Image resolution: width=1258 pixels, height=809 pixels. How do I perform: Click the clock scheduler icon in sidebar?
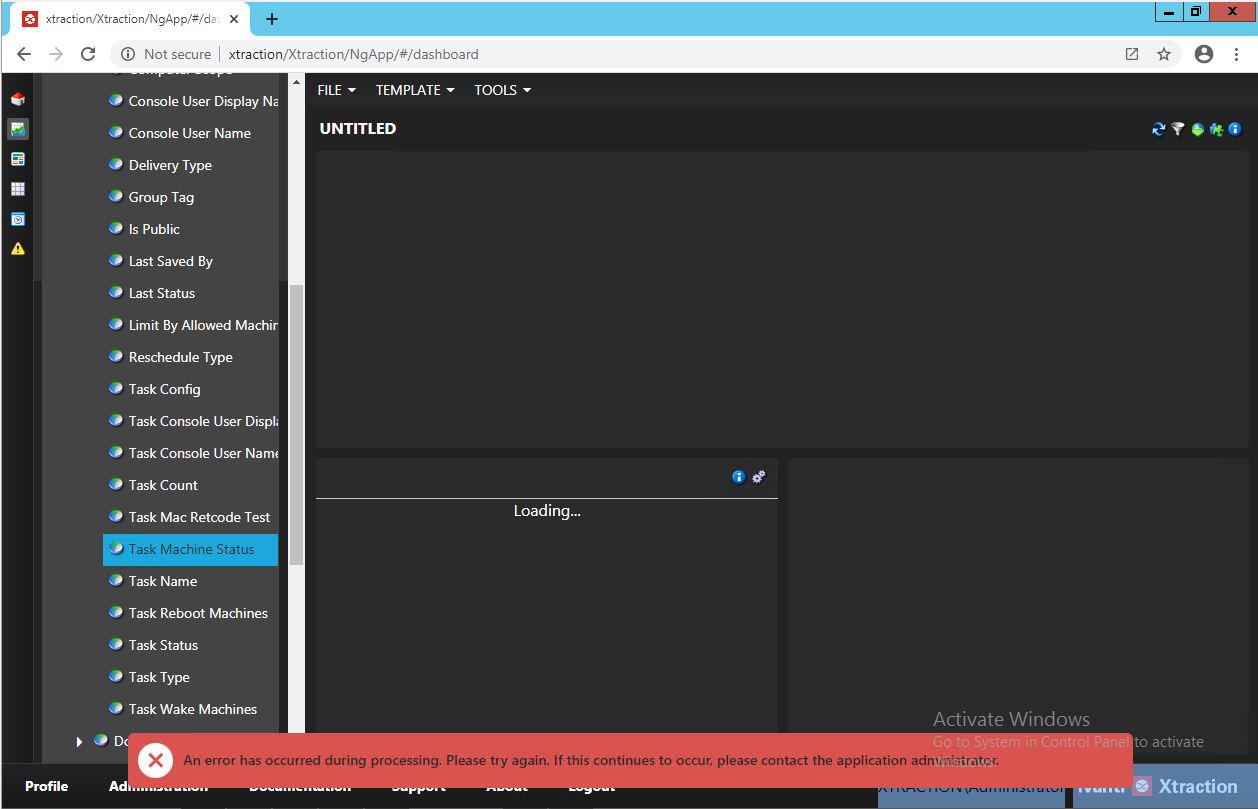(17, 219)
